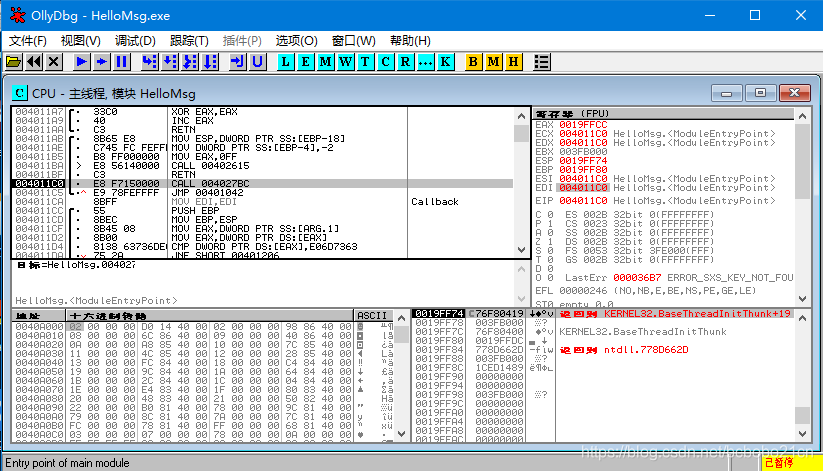Select EIP register value 004011C0
The width and height of the screenshot is (823, 471).
pyautogui.click(x=583, y=201)
